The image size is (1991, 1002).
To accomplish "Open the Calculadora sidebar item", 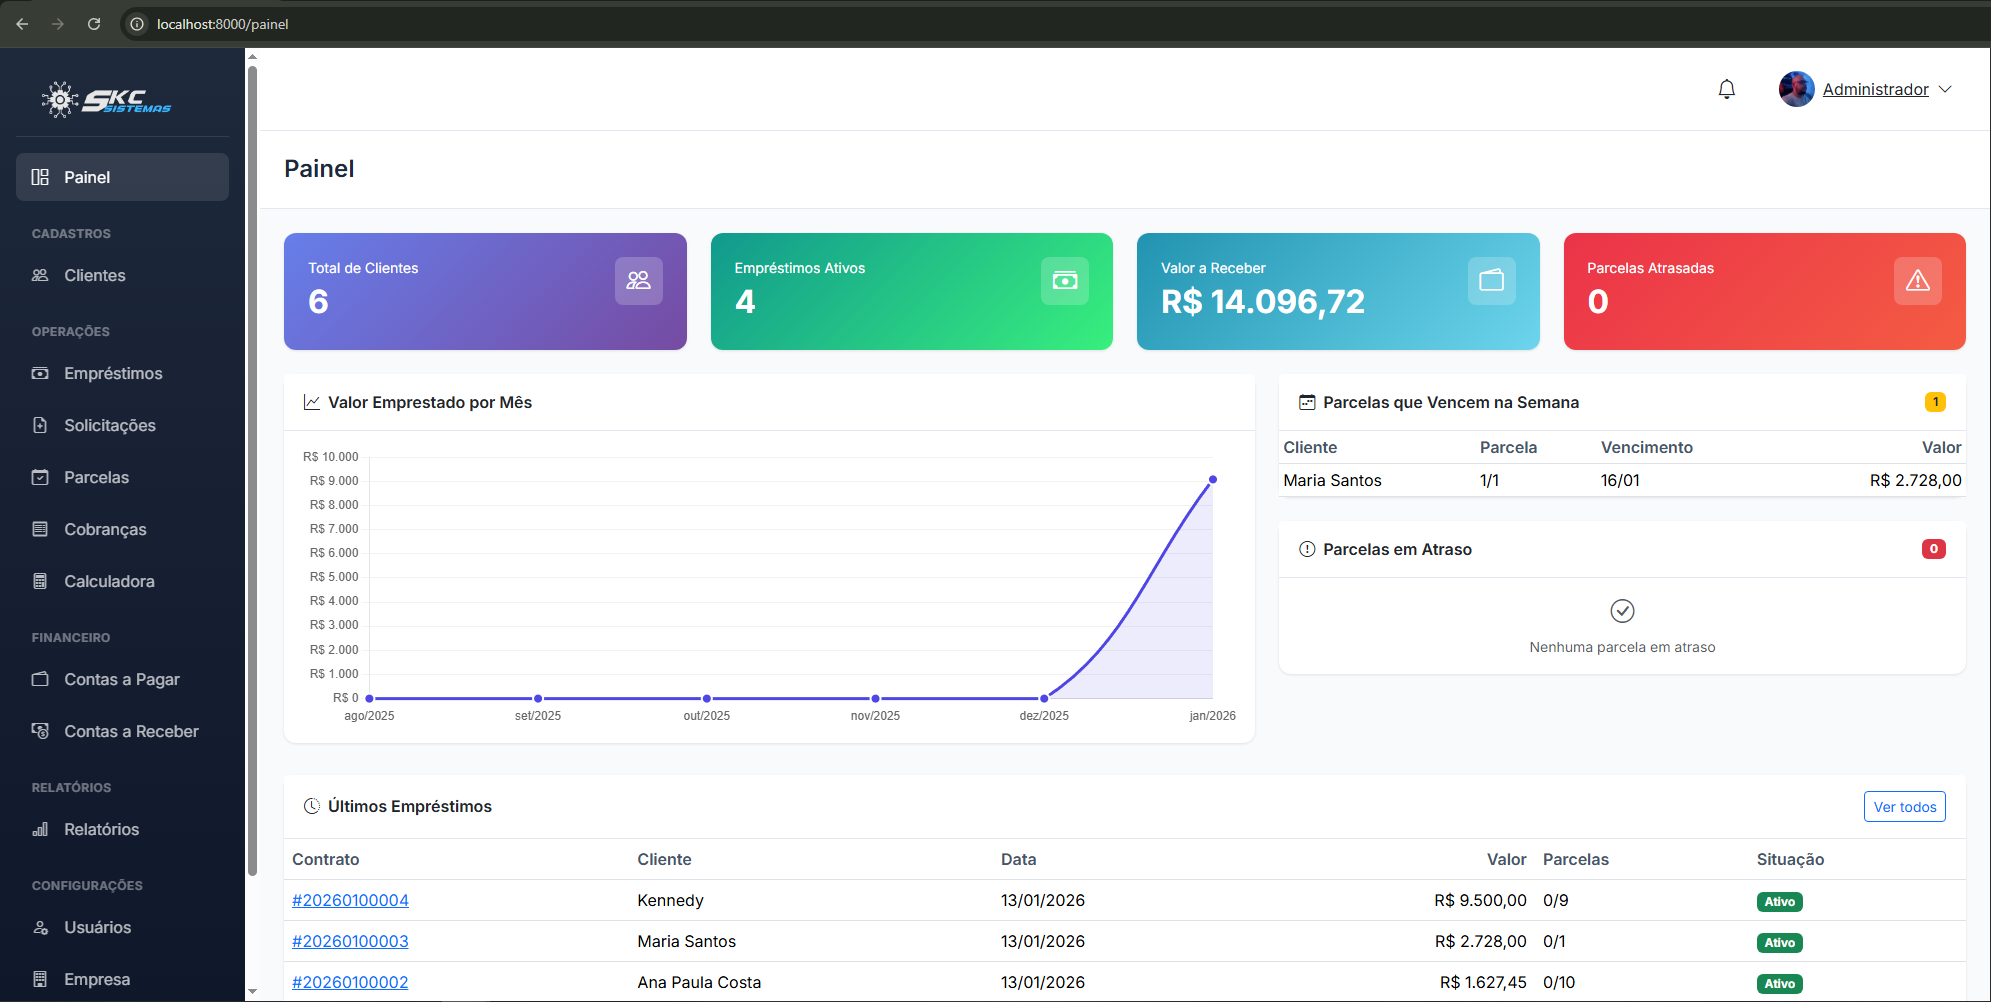I will coord(109,581).
